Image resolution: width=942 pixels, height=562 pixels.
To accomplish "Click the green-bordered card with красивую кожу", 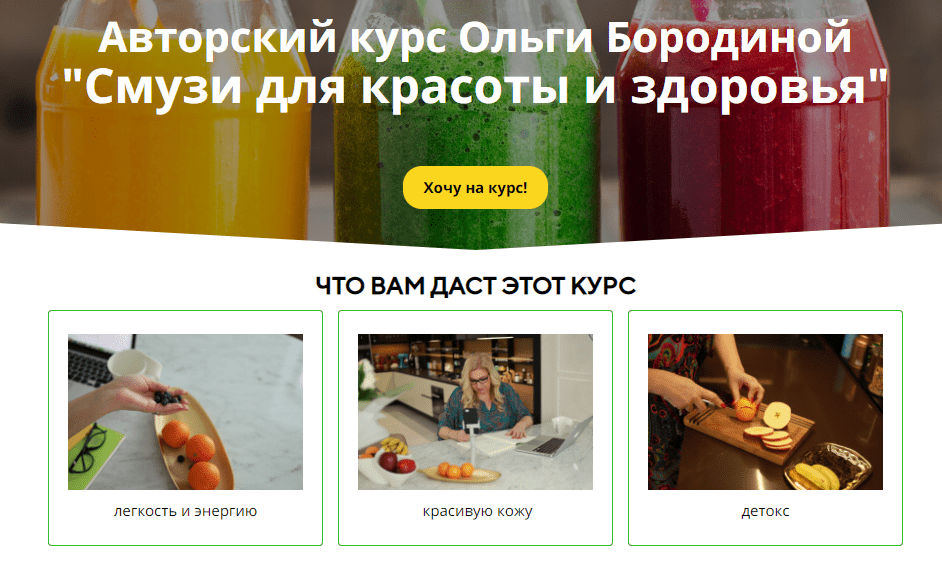I will coord(475,428).
